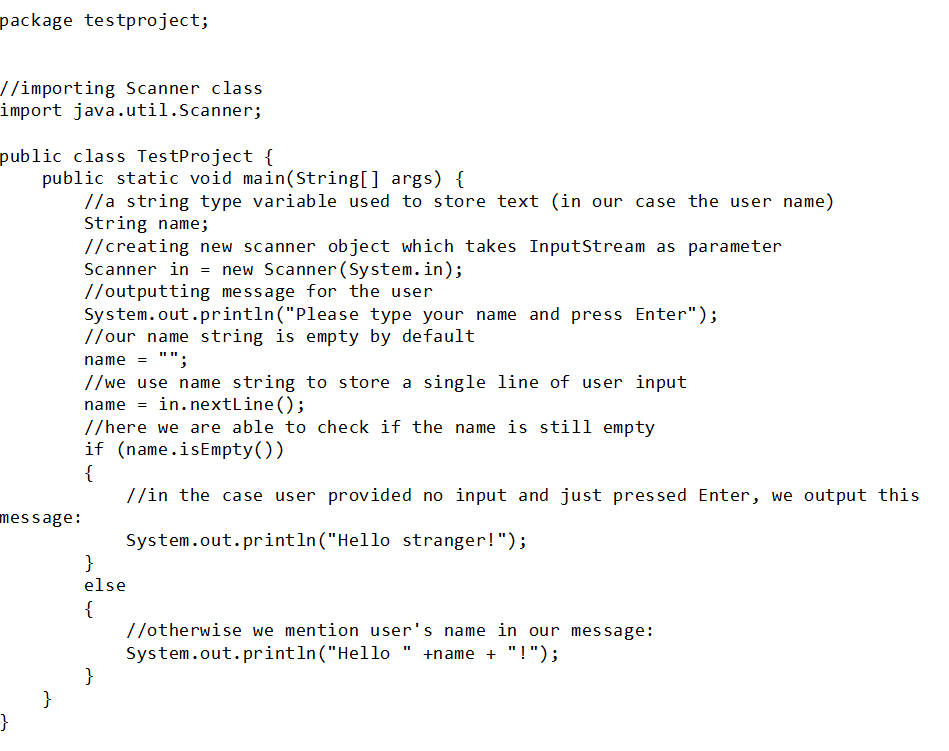Click the comment about checking empty name
Image resolution: width=949 pixels, height=751 pixels.
pyautogui.click(x=369, y=428)
